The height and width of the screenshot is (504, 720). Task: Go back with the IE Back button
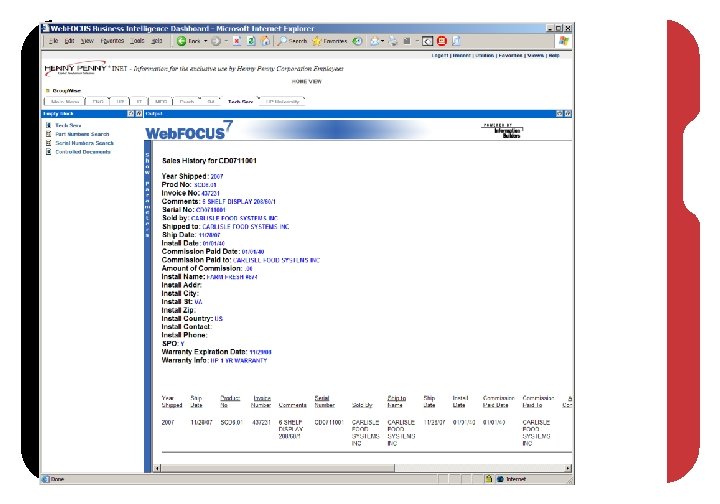189,41
